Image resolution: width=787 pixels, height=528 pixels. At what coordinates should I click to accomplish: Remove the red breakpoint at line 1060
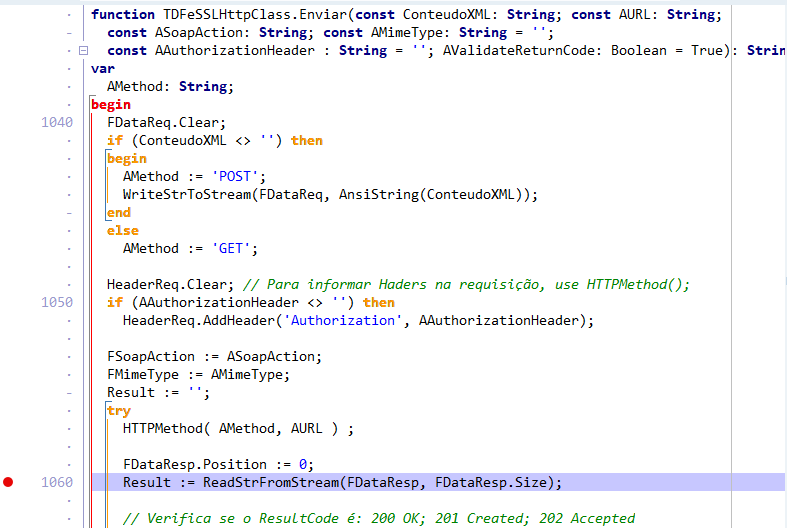point(8,482)
